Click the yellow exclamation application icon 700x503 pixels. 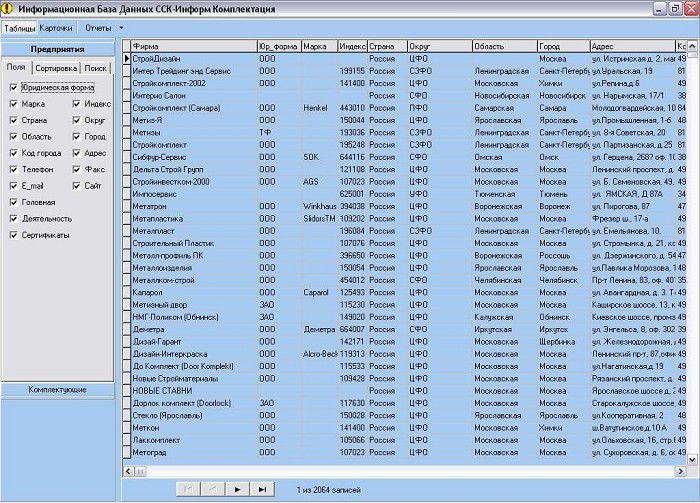[x=7, y=8]
